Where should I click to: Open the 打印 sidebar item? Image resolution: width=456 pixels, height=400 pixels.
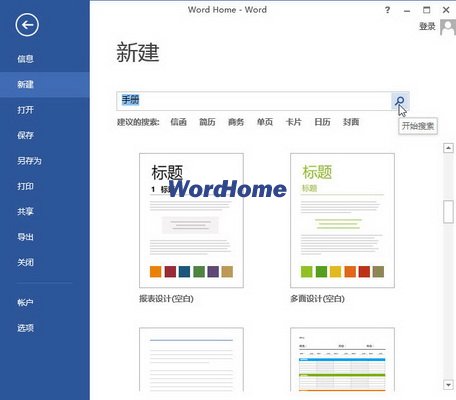[25, 186]
